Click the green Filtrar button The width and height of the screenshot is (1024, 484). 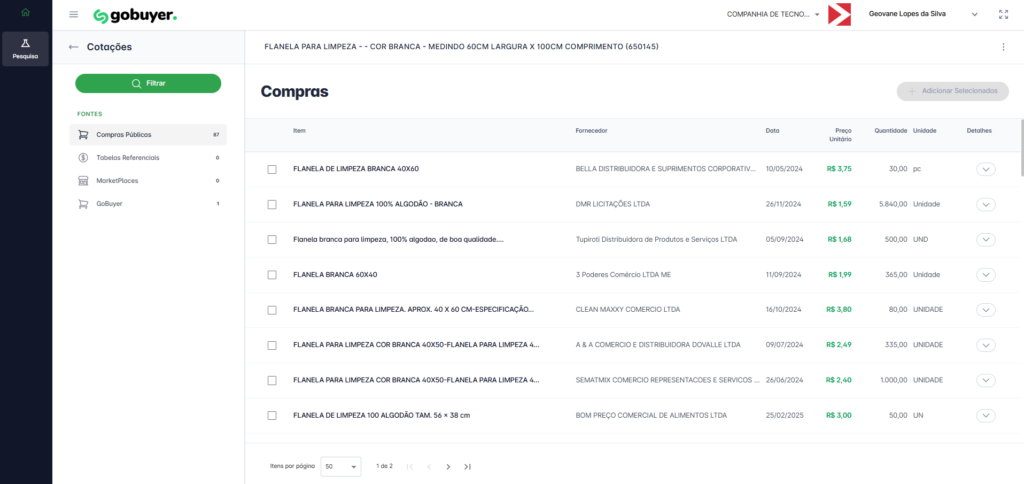(148, 83)
